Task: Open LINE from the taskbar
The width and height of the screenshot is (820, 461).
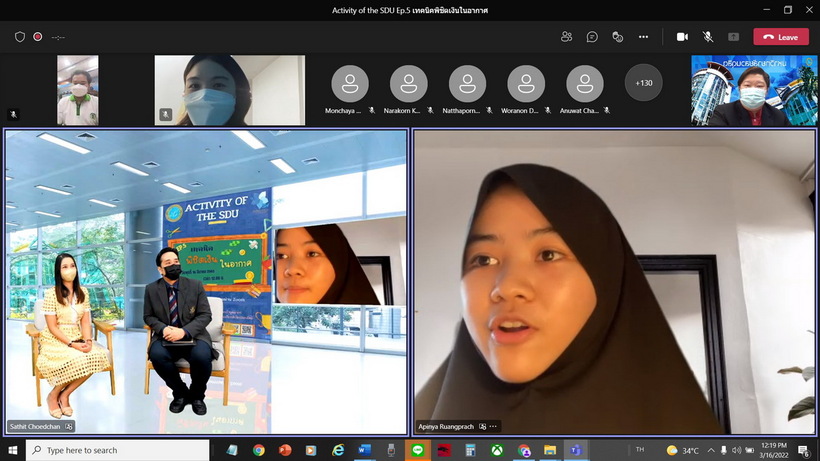Action: click(x=416, y=451)
